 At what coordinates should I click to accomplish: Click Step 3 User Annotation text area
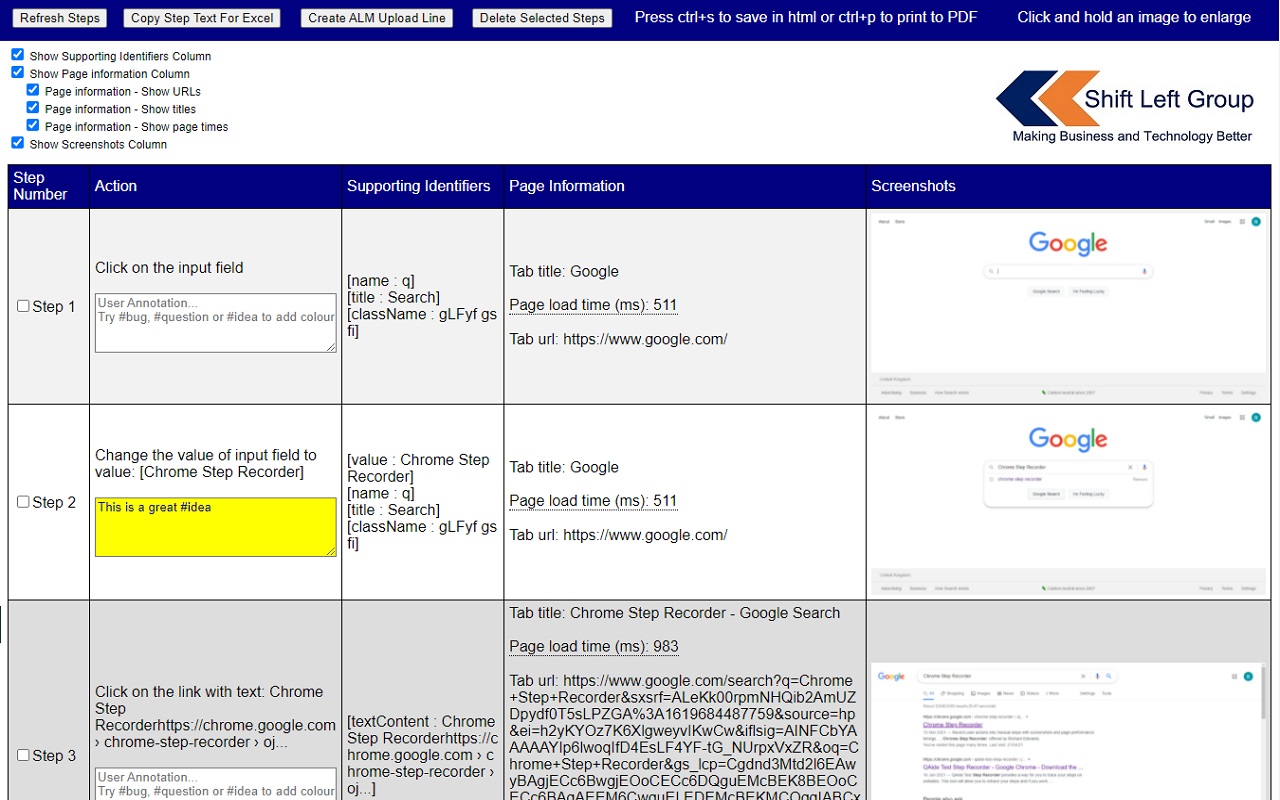pos(216,784)
